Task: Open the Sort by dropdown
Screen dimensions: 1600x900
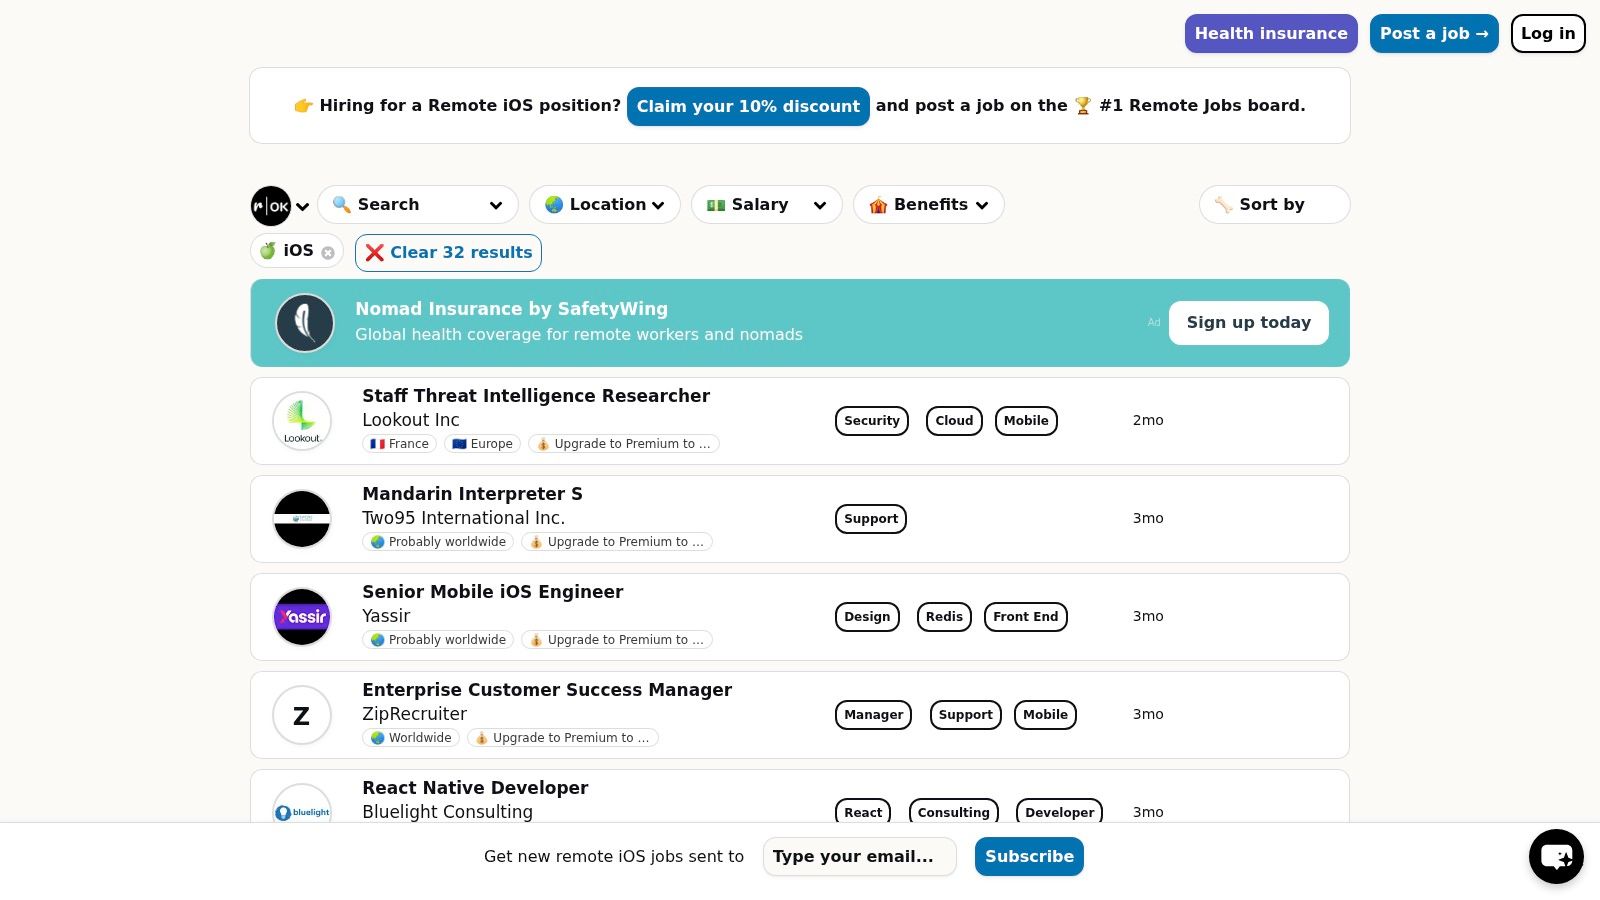Action: 1275,205
